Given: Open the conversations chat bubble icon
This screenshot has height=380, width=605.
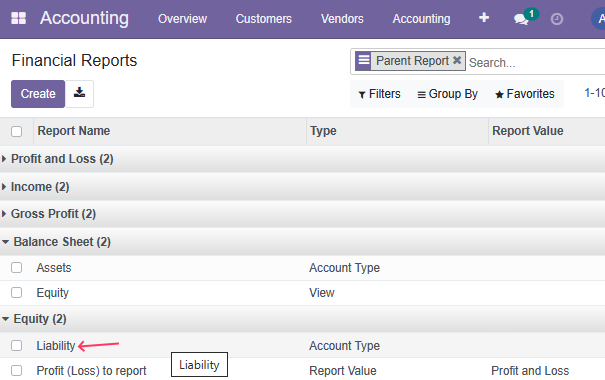Looking at the screenshot, I should [521, 19].
